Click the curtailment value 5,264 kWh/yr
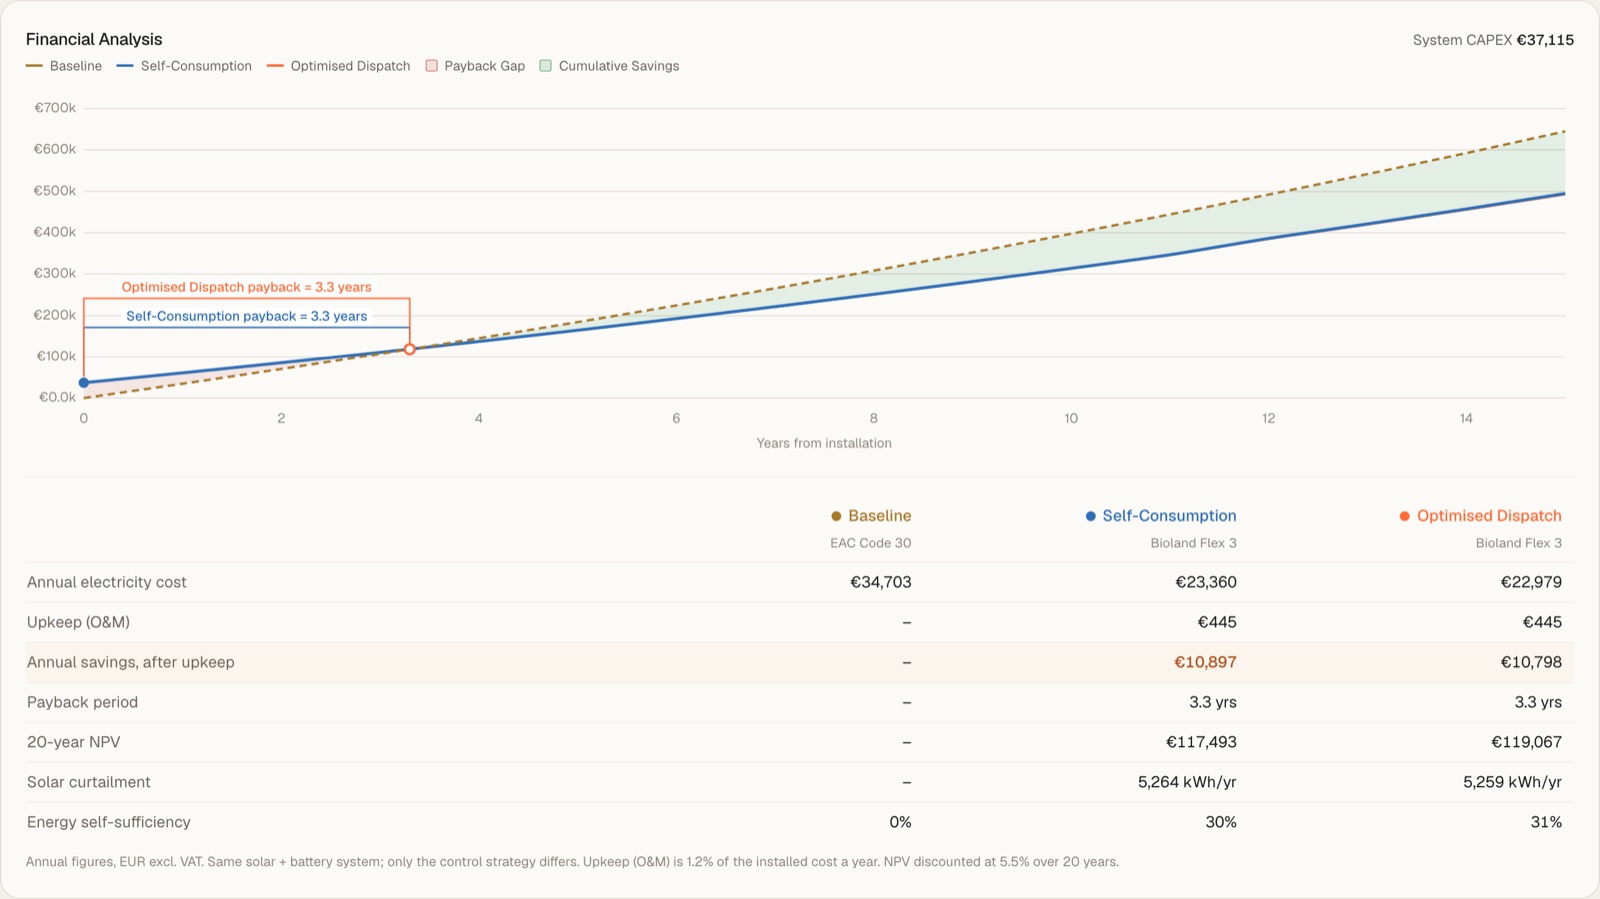This screenshot has width=1600, height=899. point(1187,782)
